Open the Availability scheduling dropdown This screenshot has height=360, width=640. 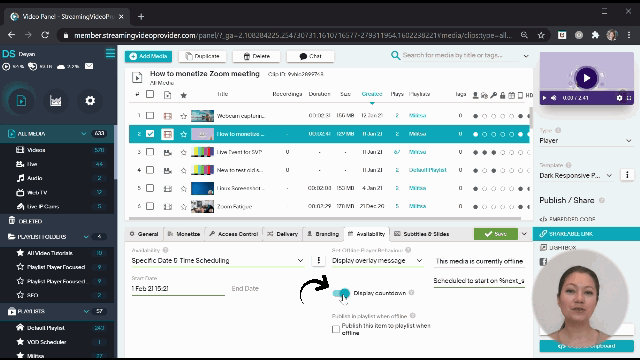click(218, 260)
